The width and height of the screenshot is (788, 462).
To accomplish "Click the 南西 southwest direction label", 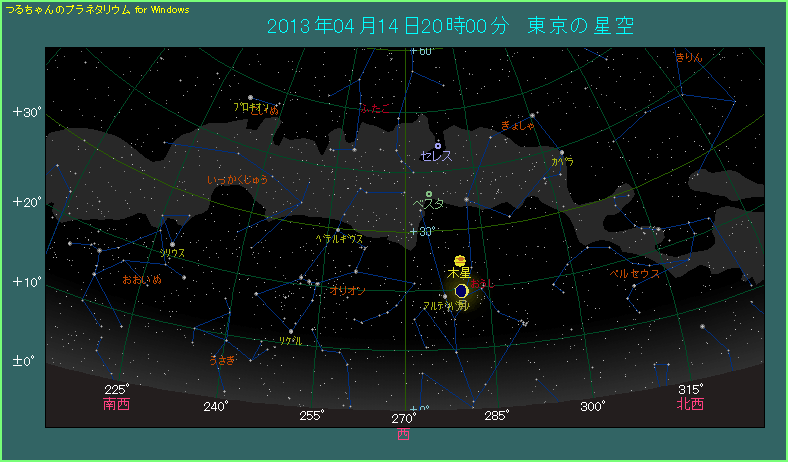I will [x=116, y=405].
